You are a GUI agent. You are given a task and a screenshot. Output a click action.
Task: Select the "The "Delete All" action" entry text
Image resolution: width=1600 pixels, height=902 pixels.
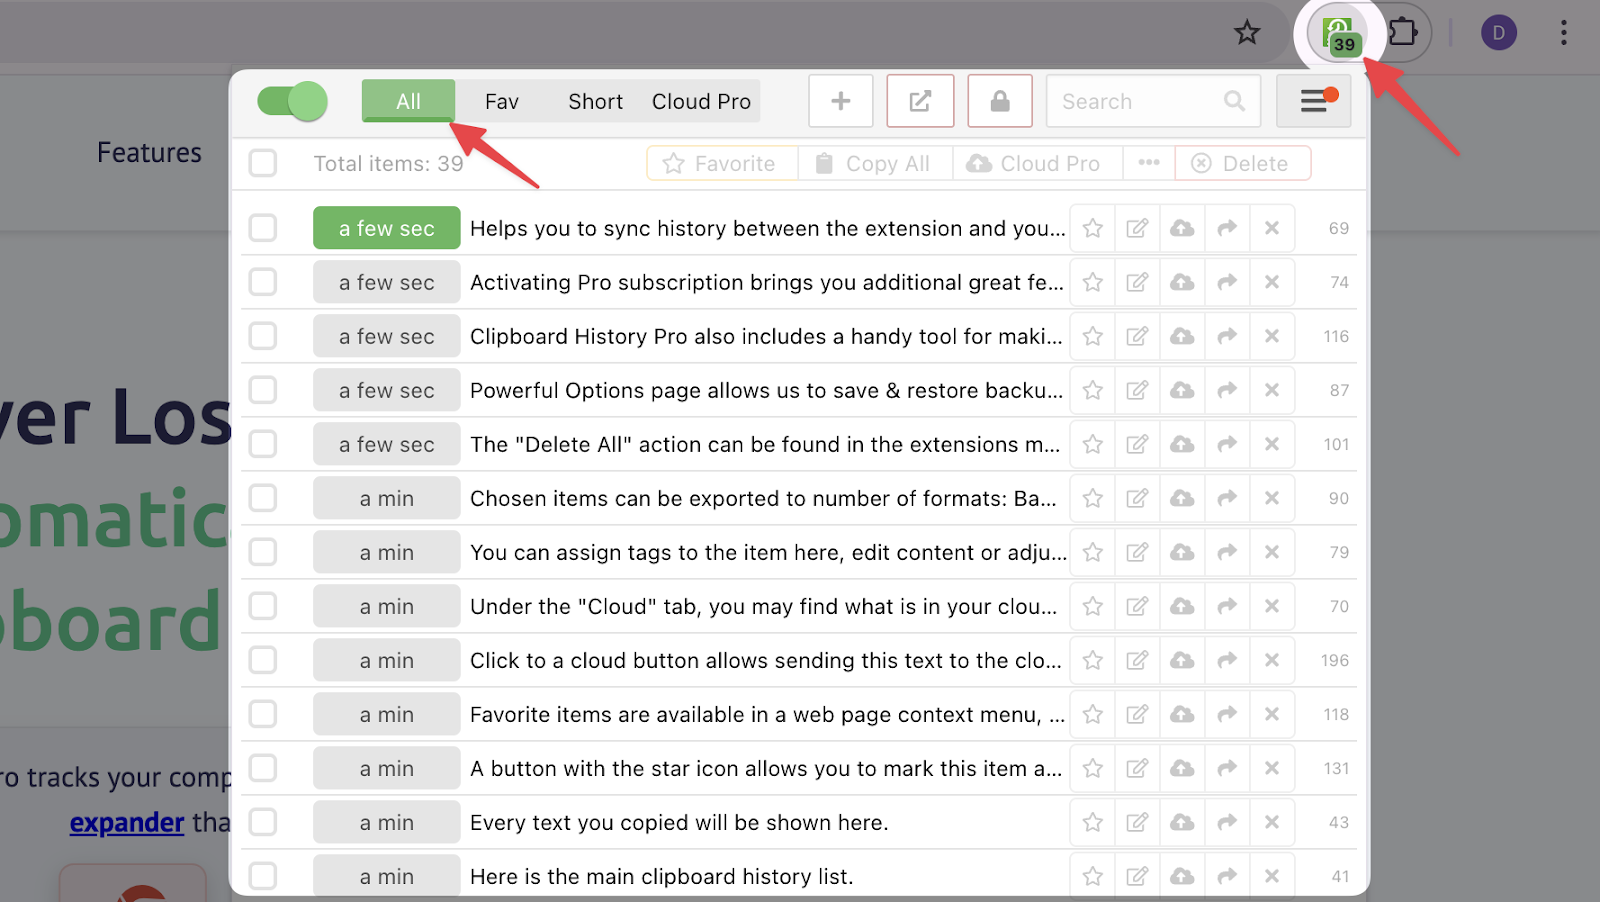coord(765,444)
